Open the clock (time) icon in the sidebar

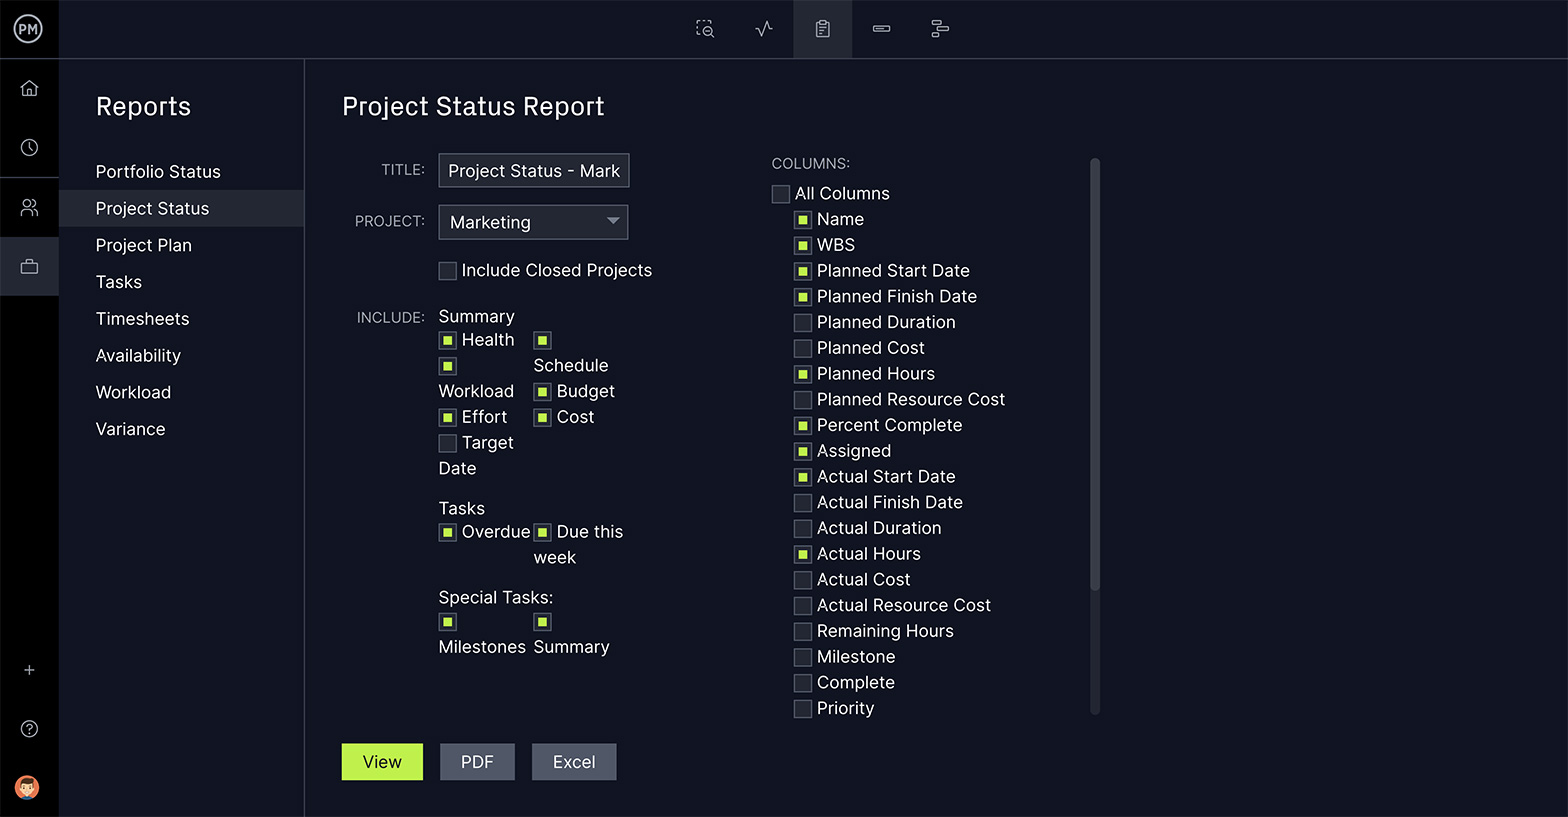pyautogui.click(x=29, y=148)
